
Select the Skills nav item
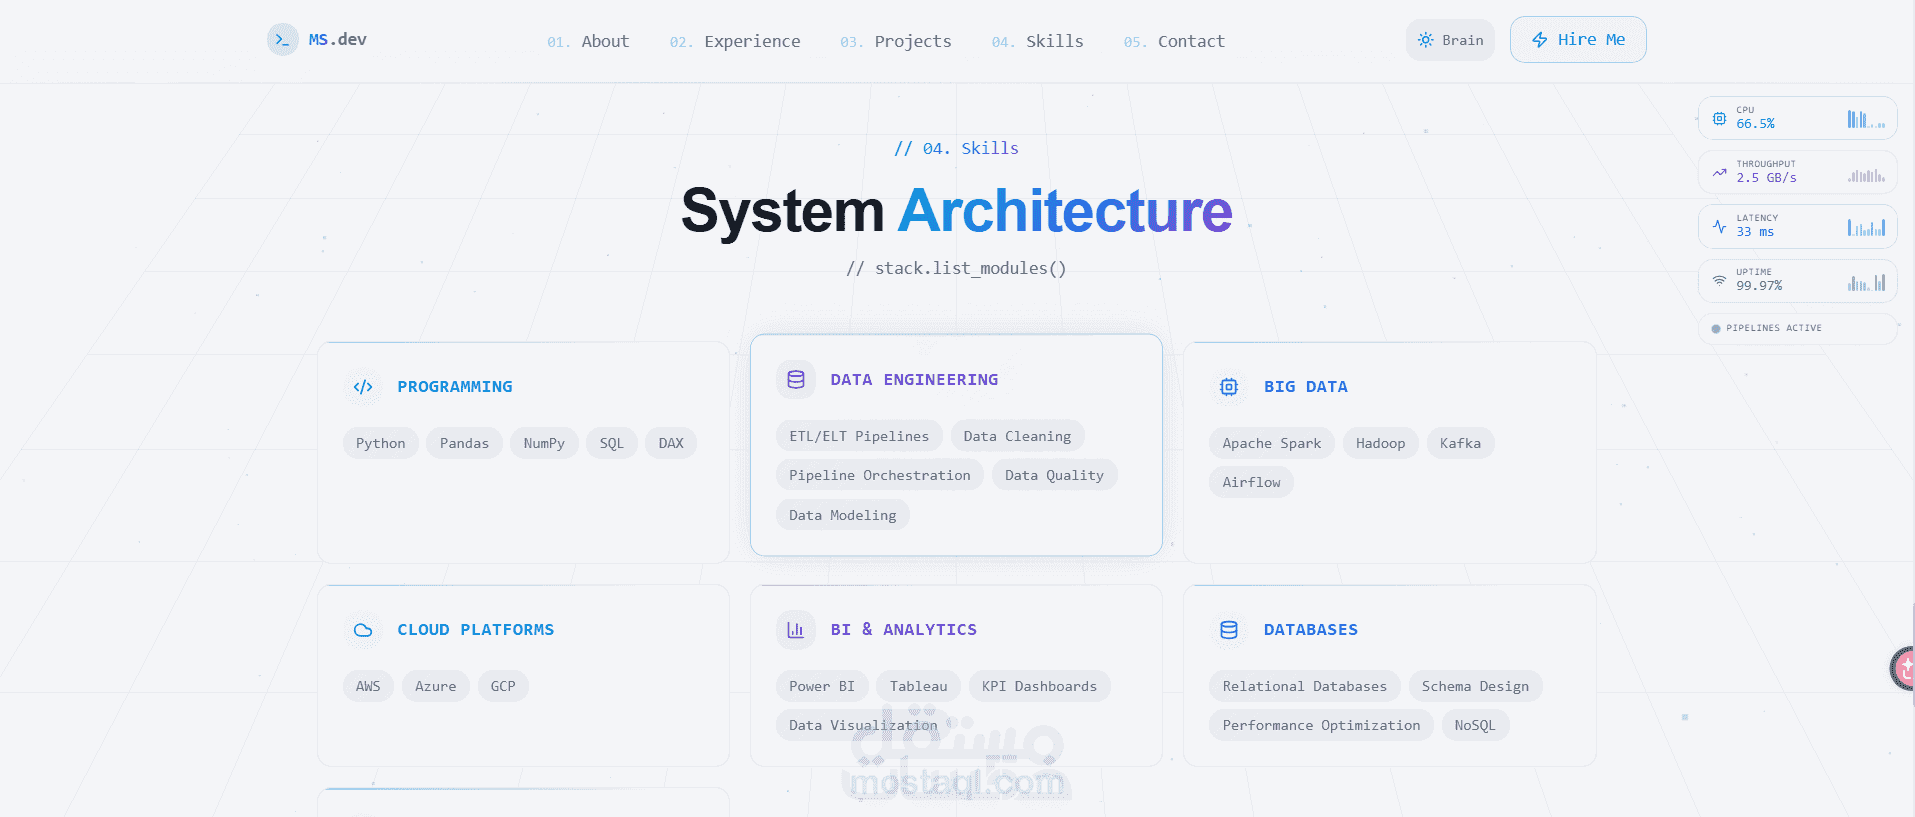tap(1037, 42)
